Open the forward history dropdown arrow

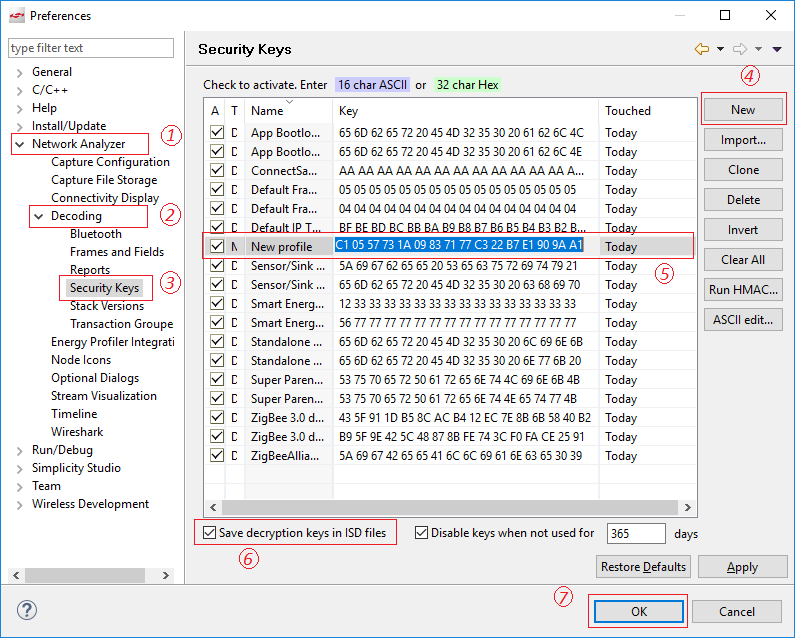[x=758, y=49]
